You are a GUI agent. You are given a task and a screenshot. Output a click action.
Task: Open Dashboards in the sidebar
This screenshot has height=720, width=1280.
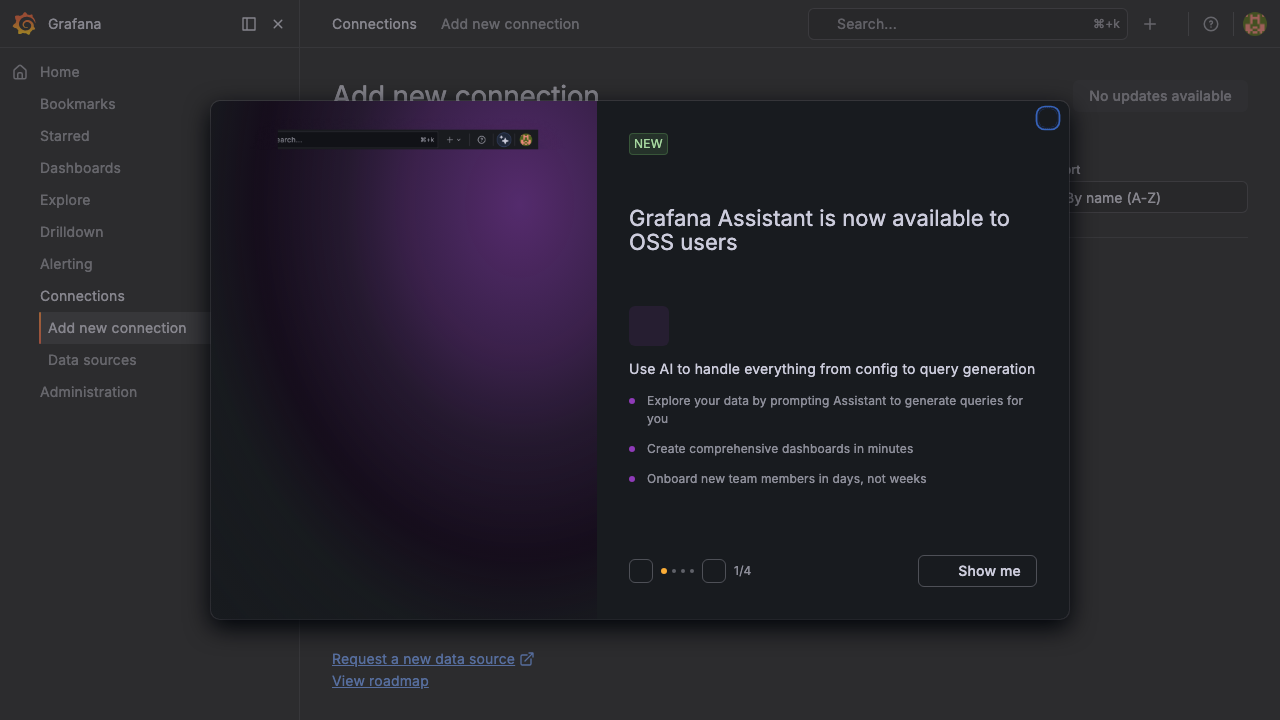pos(80,168)
